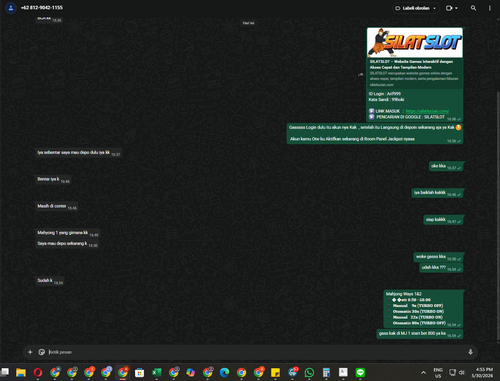
Task: Open the attach menu with plus icon
Action: (x=30, y=352)
